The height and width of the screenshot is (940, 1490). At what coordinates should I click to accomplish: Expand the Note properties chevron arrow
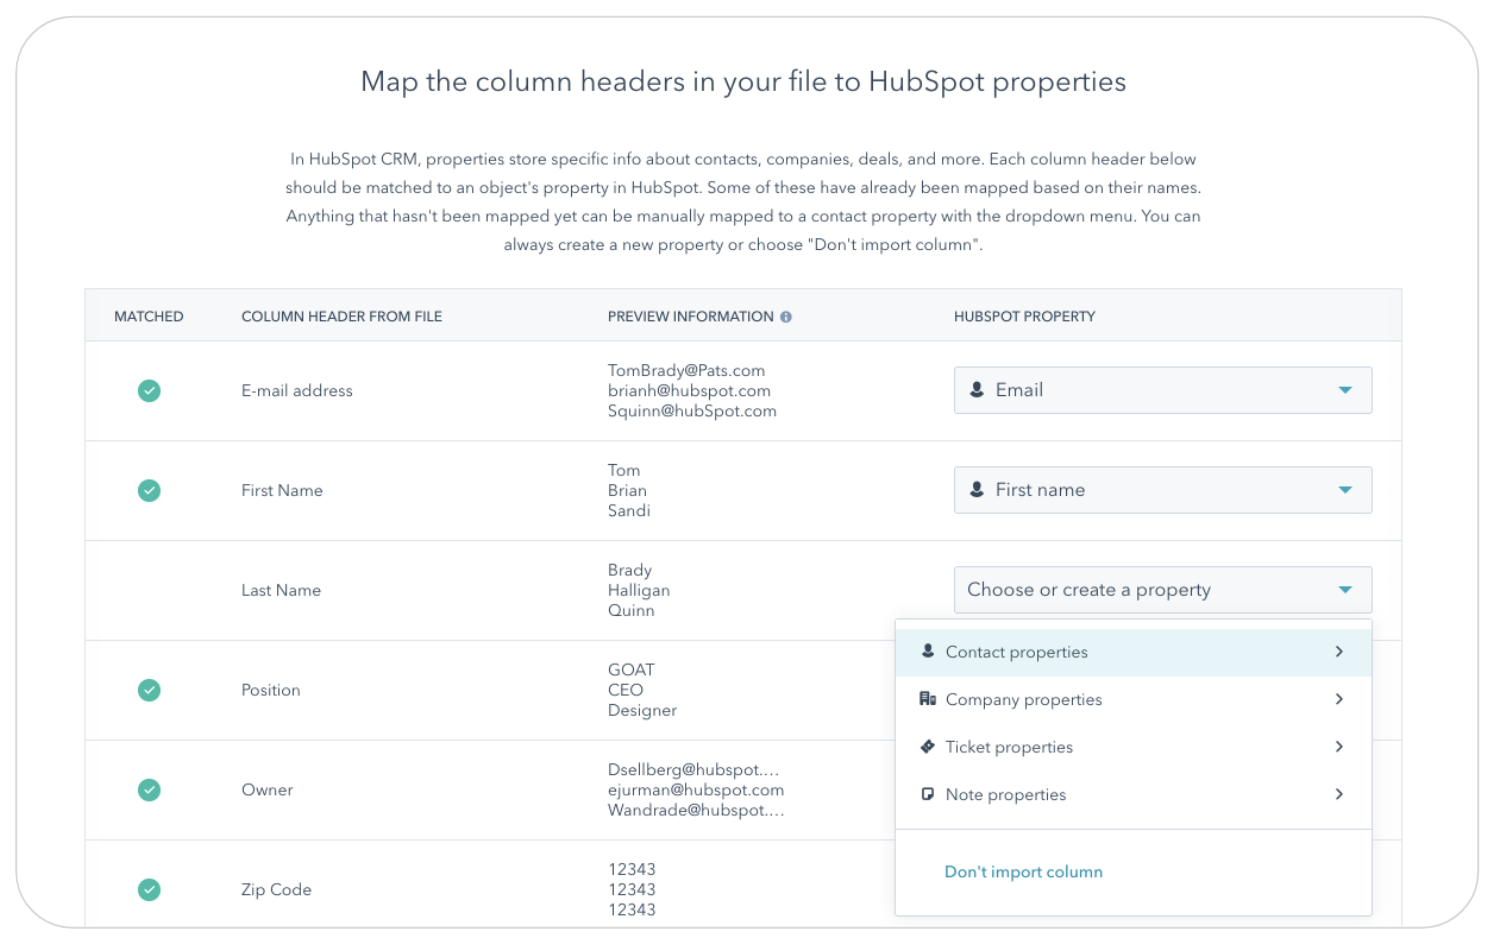tap(1339, 794)
